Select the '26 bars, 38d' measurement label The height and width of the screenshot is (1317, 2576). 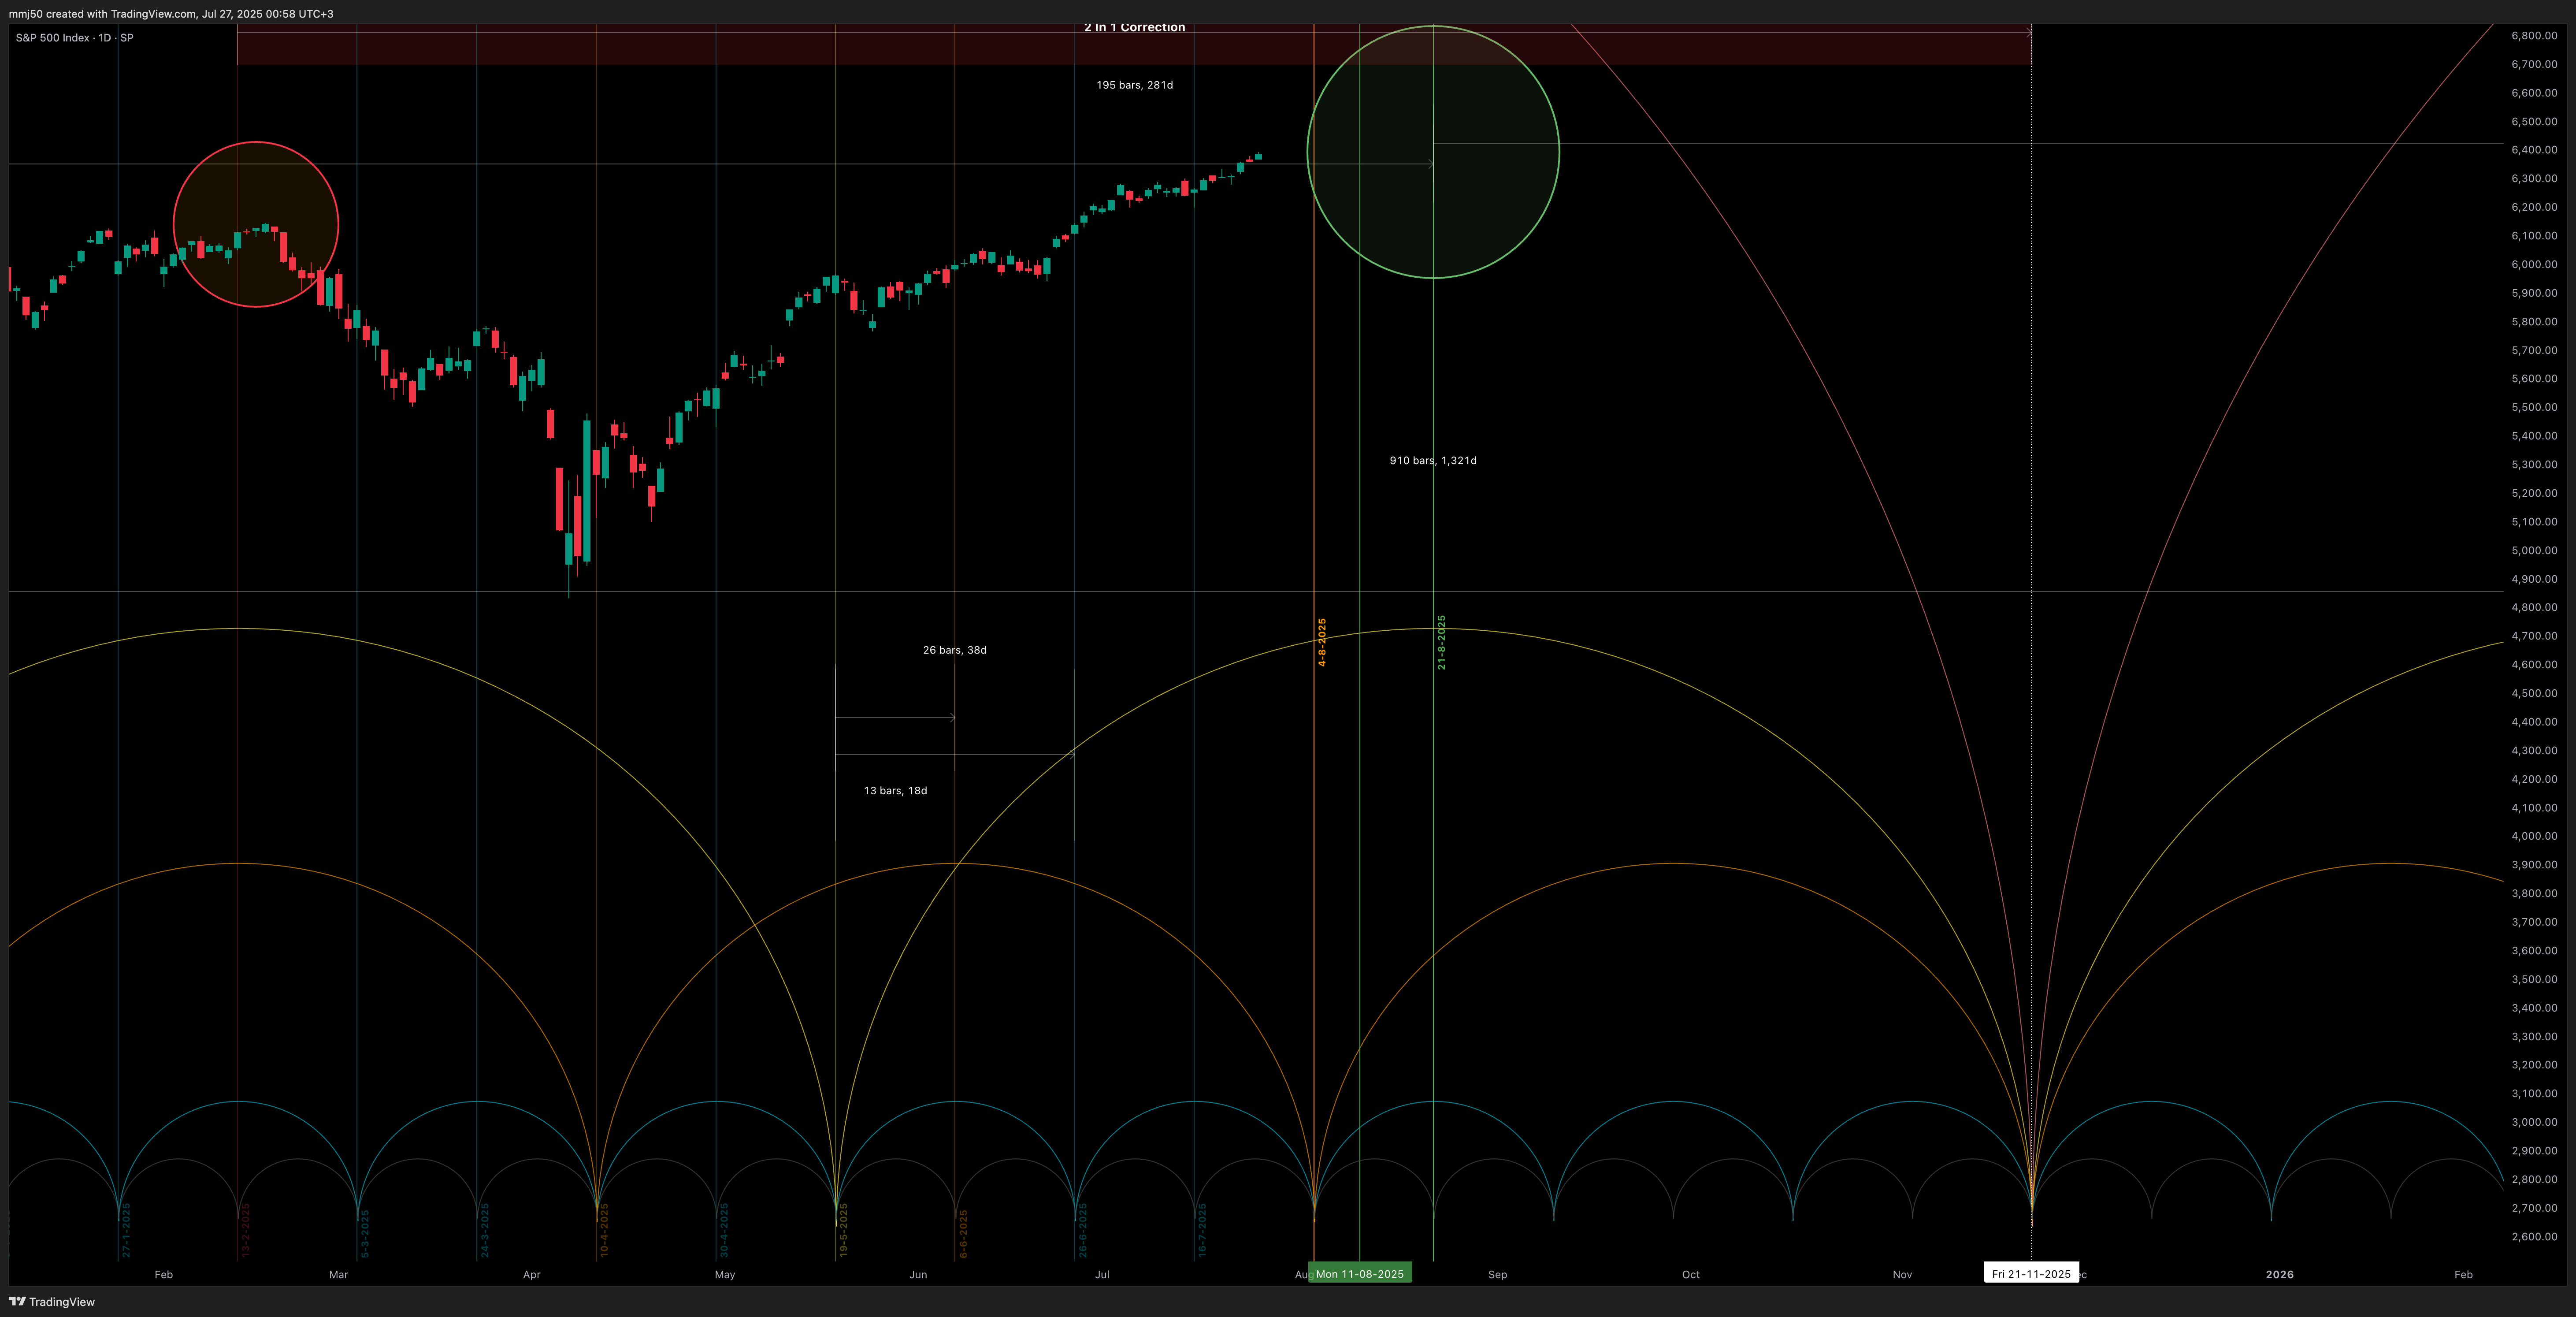coord(954,650)
